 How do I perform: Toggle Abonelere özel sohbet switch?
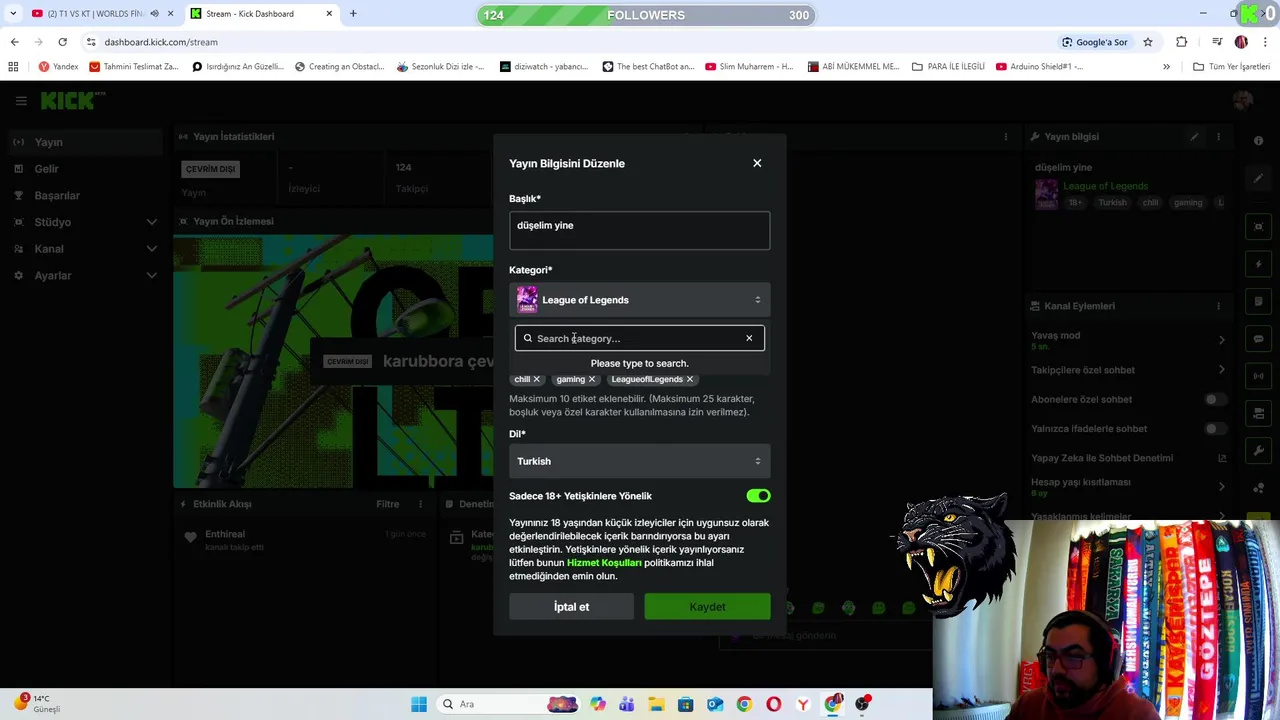coord(1213,399)
